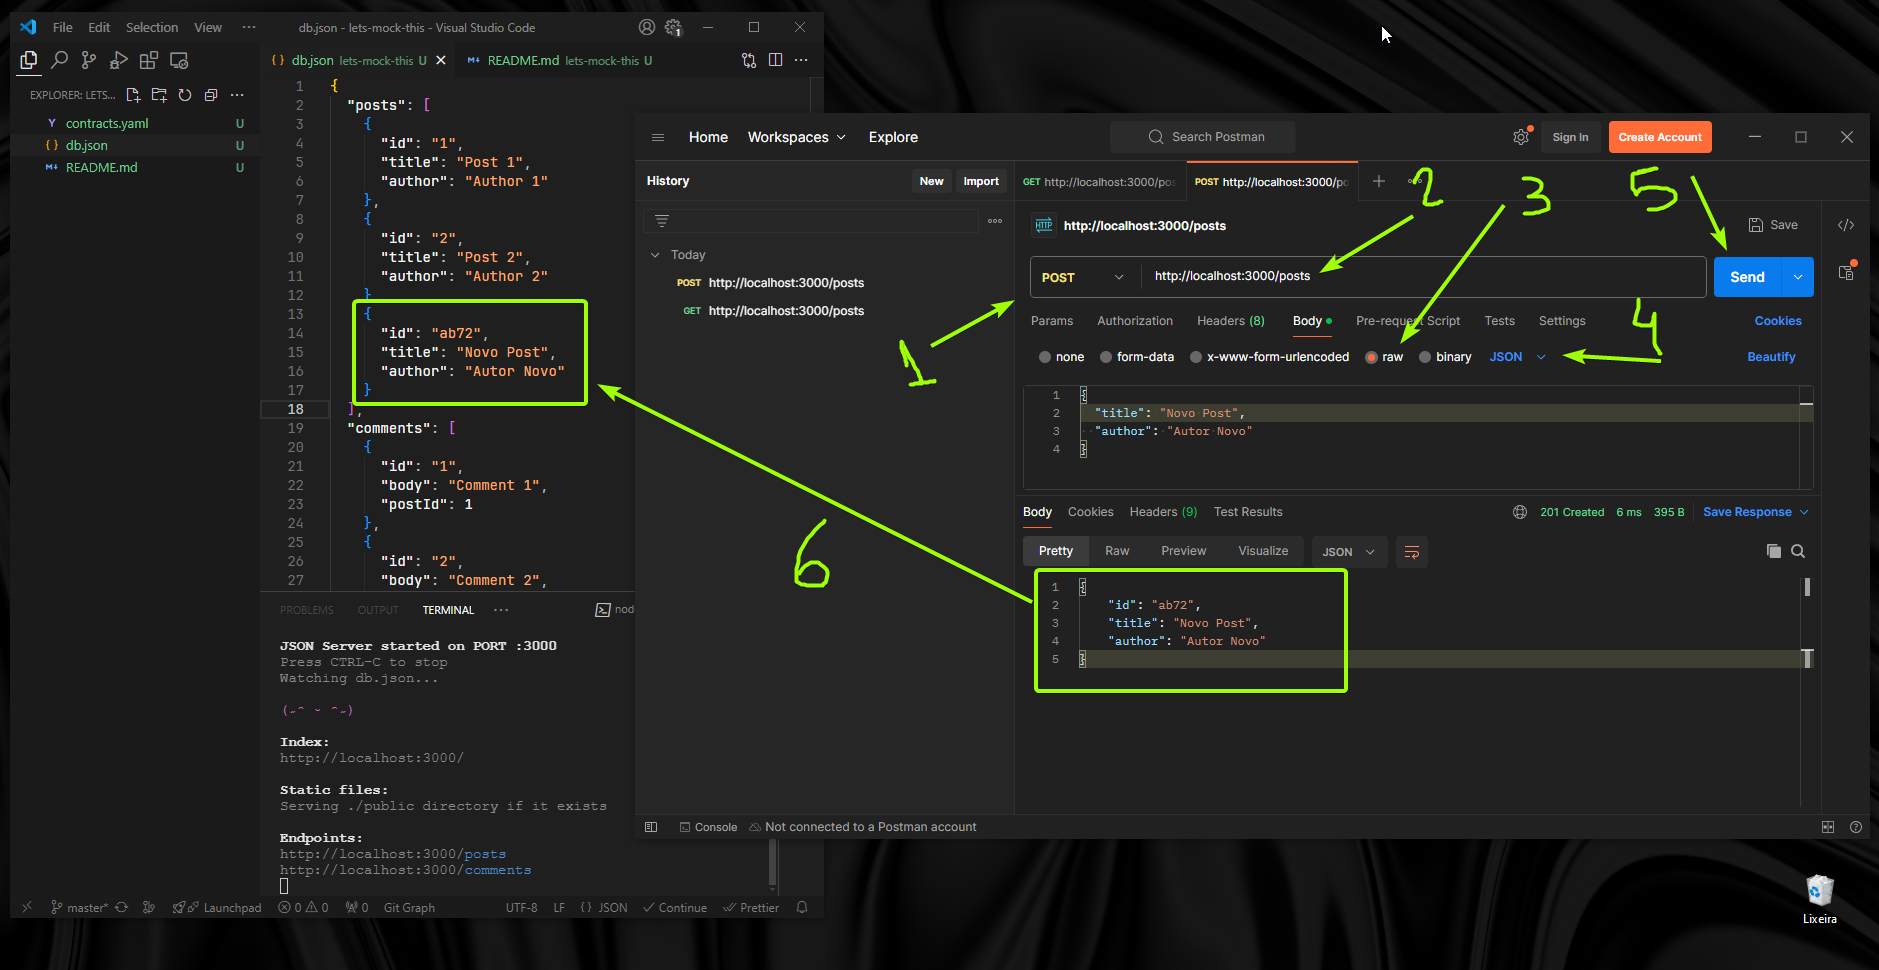Screen dimensions: 1879x970
Task: Open the Postman settings gear
Action: [x=1521, y=137]
